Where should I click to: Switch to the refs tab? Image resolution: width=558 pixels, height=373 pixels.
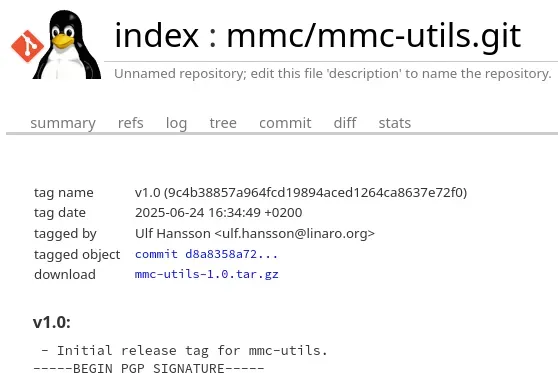pyautogui.click(x=131, y=123)
